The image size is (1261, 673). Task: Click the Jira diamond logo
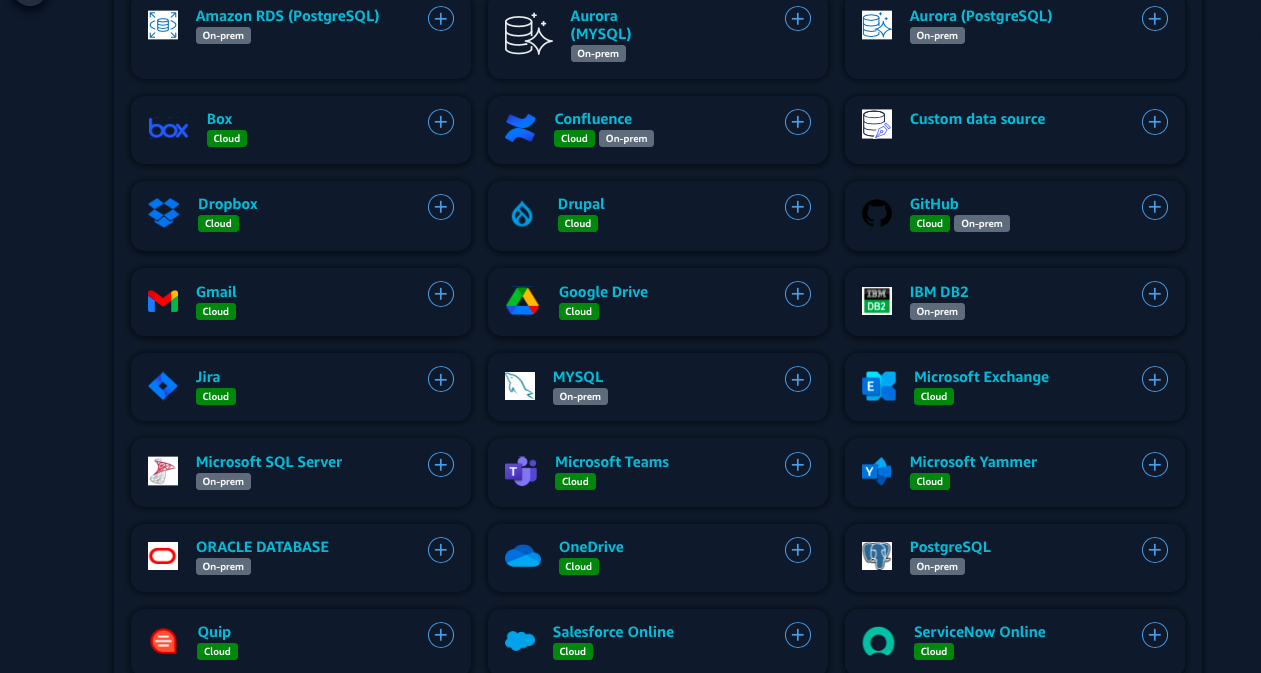pyautogui.click(x=163, y=386)
